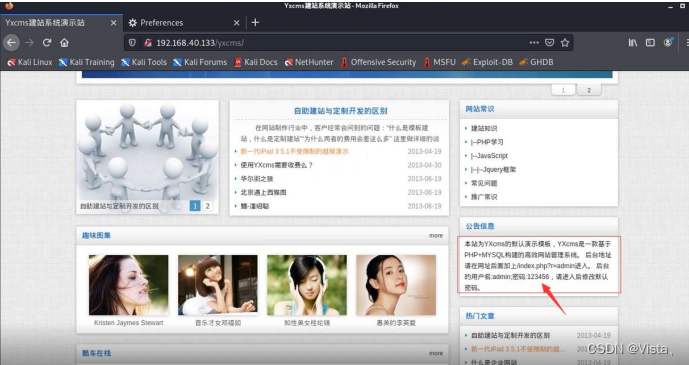Open page actions three-dots menu
Viewport: 689px width, 365px height.
pos(534,43)
